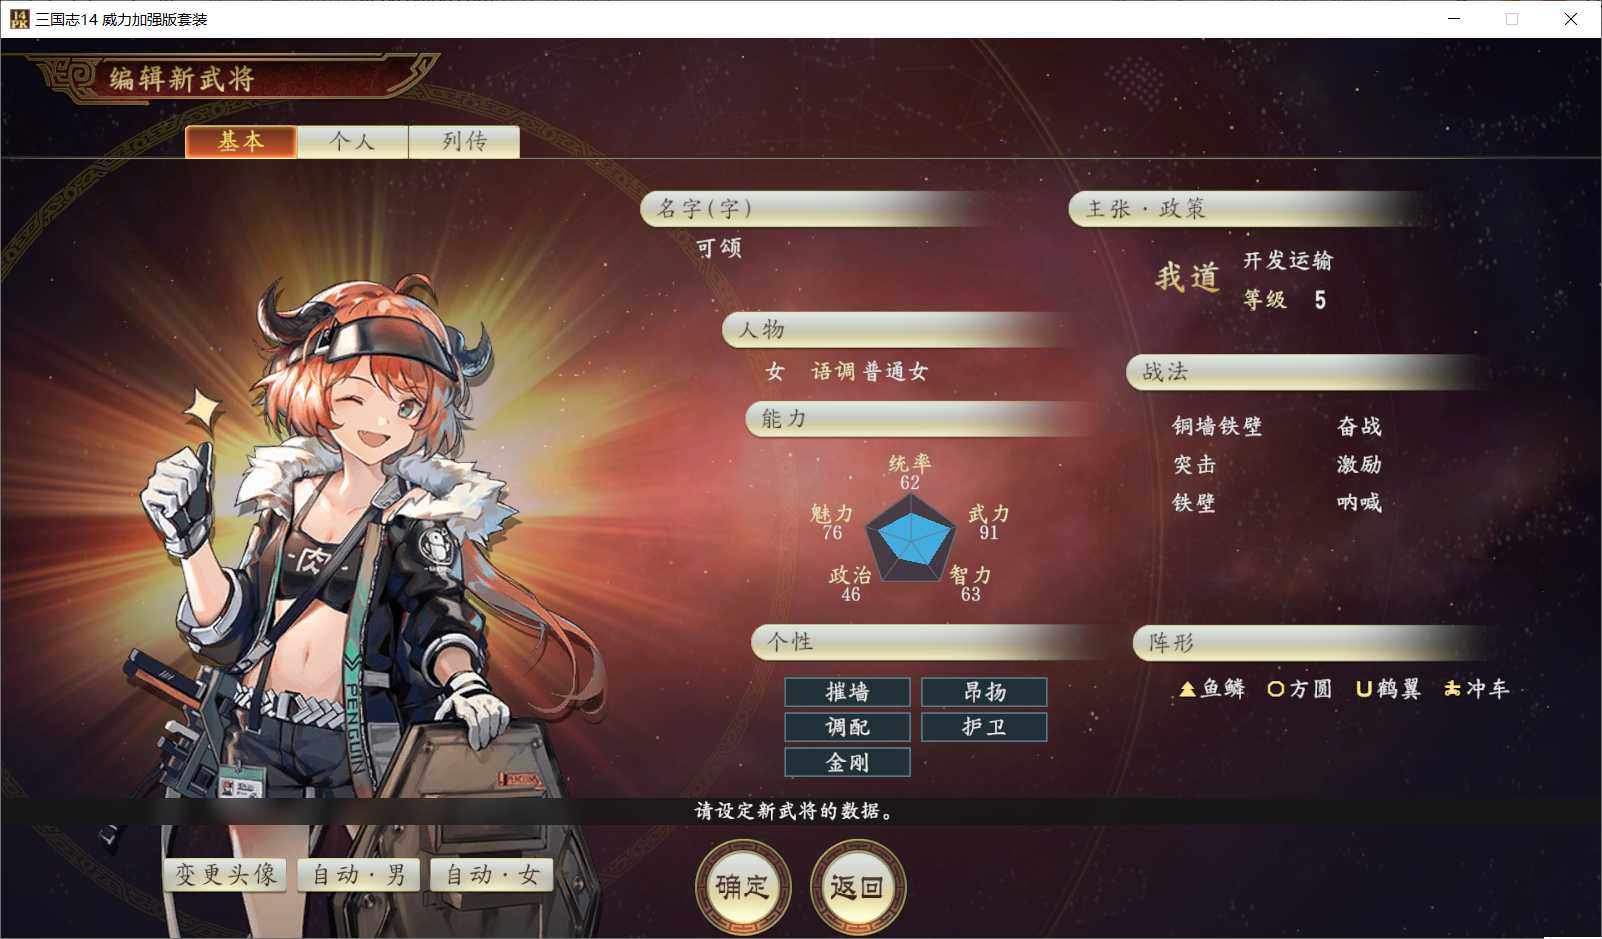
Task: Open the 列传 tab
Action: pyautogui.click(x=465, y=142)
